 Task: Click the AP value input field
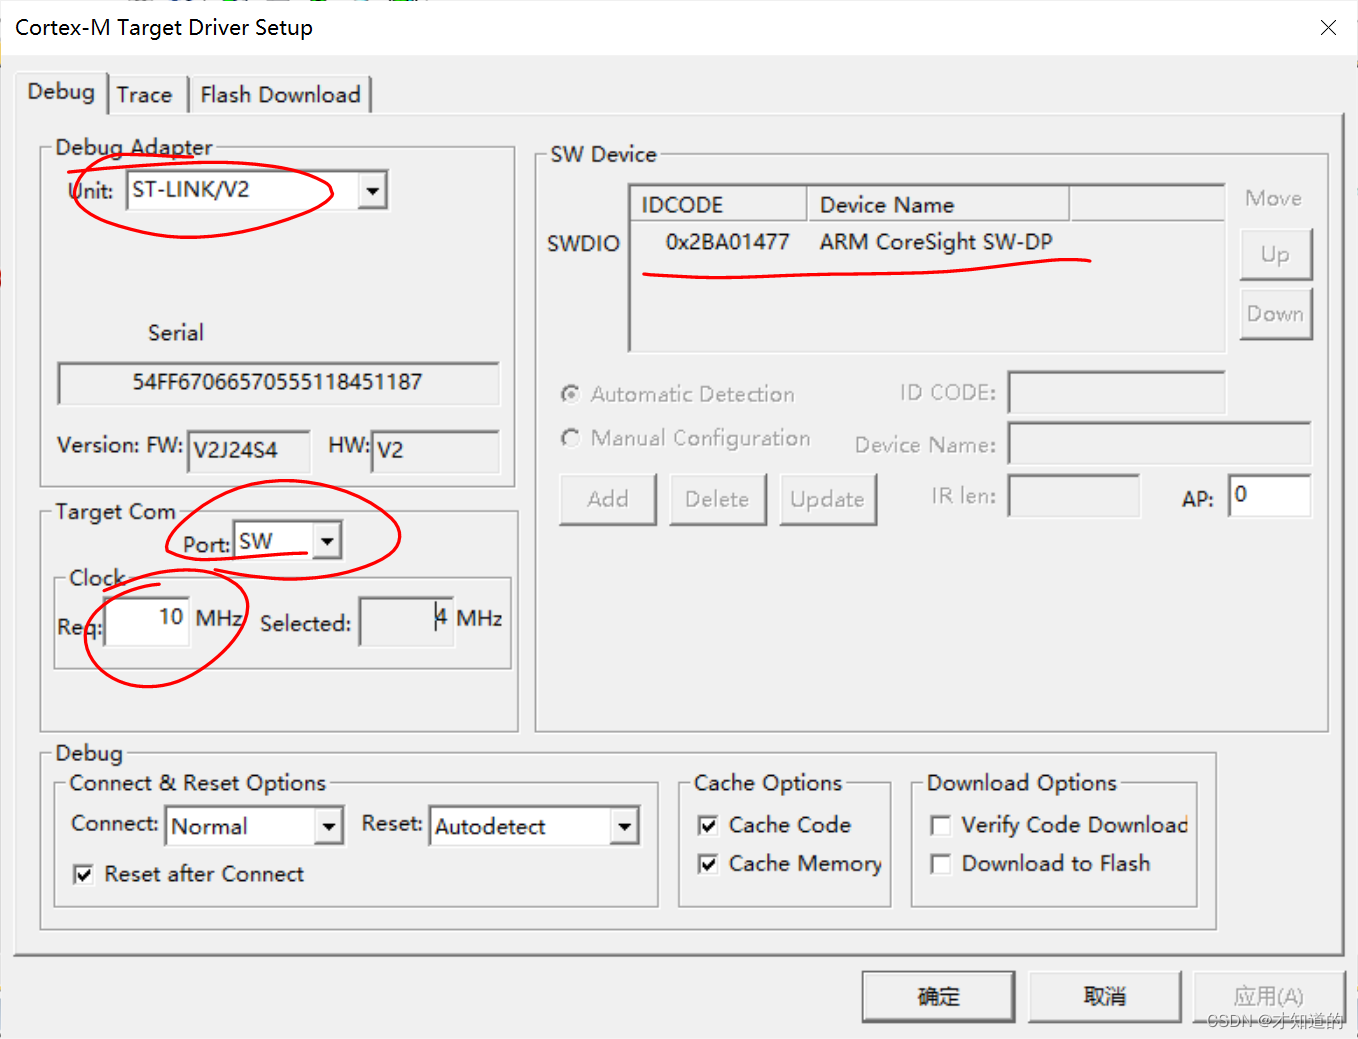(x=1269, y=496)
